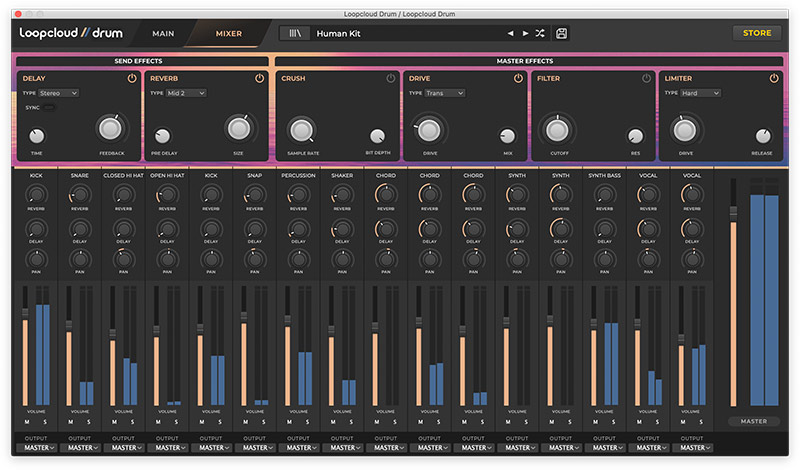This screenshot has height=470, width=800.
Task: Solo the Open Hi Hat channel
Action: pos(176,422)
